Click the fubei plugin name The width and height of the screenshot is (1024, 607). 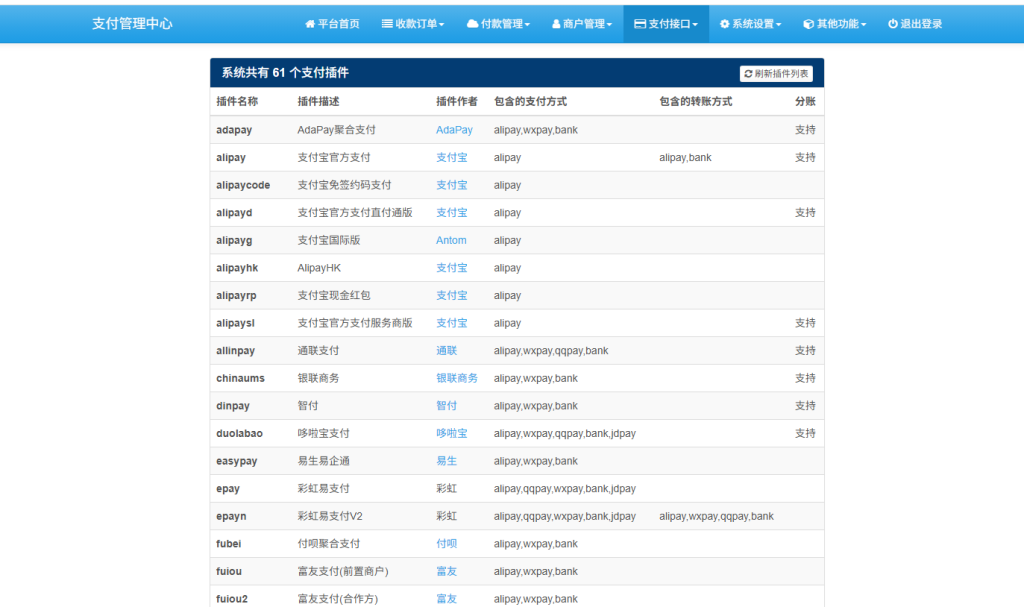coord(229,544)
